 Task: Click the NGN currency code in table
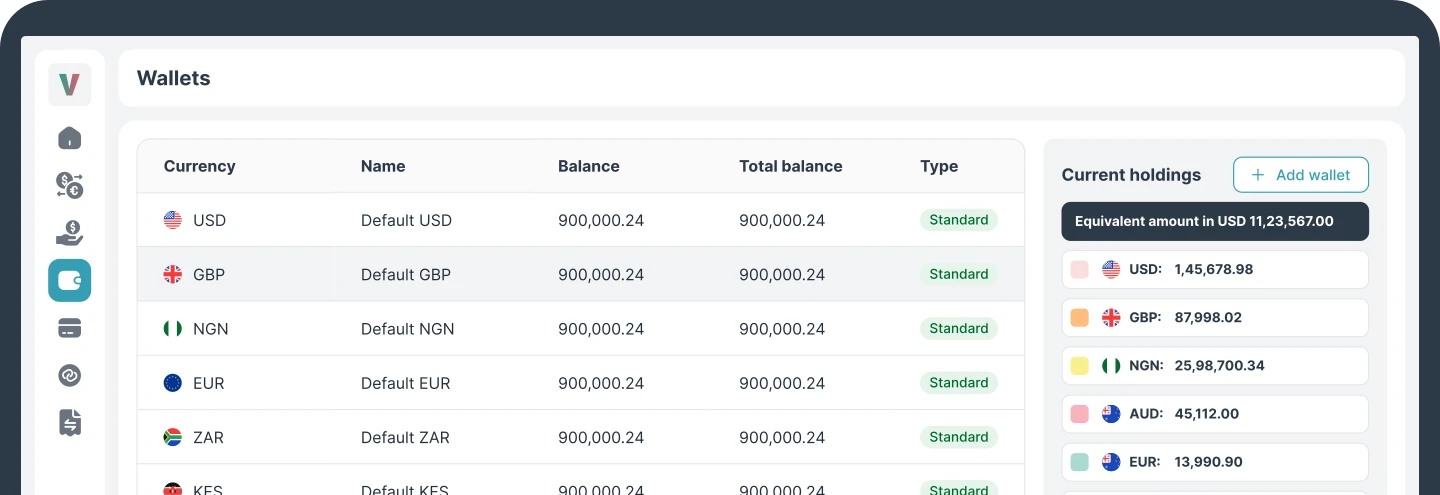(211, 328)
